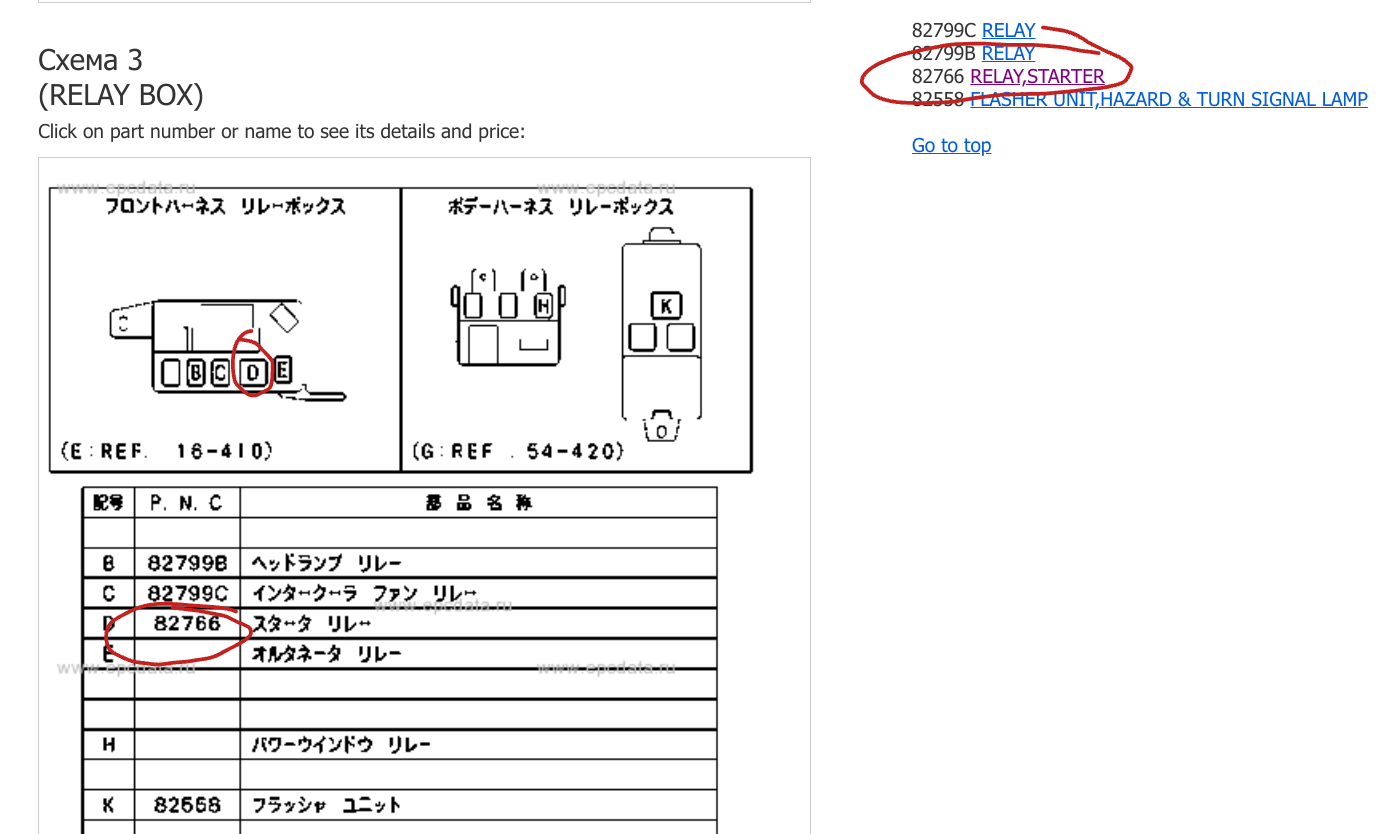Screen dimensions: 1396x834
Task: Click row letter B in the table
Action: (x=108, y=563)
